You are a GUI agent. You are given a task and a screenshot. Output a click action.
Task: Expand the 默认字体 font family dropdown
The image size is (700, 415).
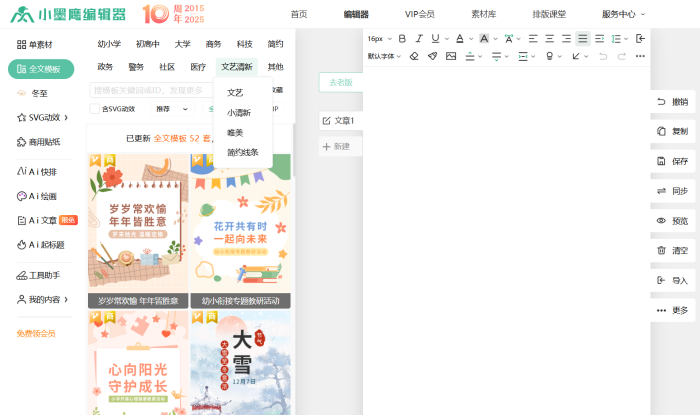(x=385, y=56)
